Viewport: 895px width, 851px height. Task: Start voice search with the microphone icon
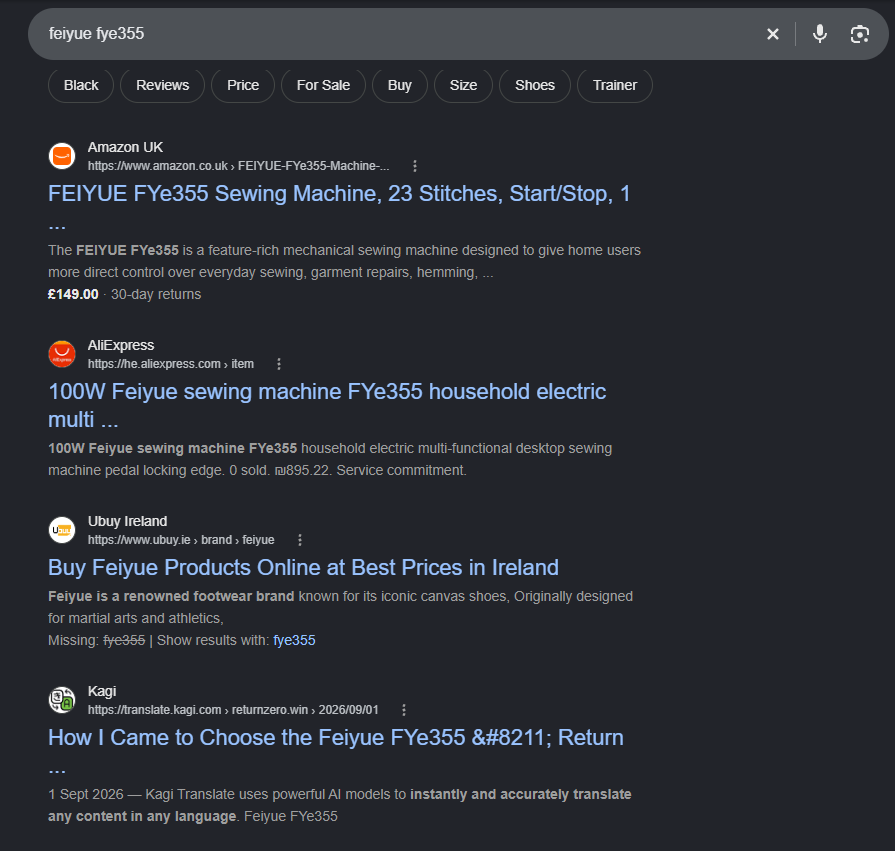point(820,34)
